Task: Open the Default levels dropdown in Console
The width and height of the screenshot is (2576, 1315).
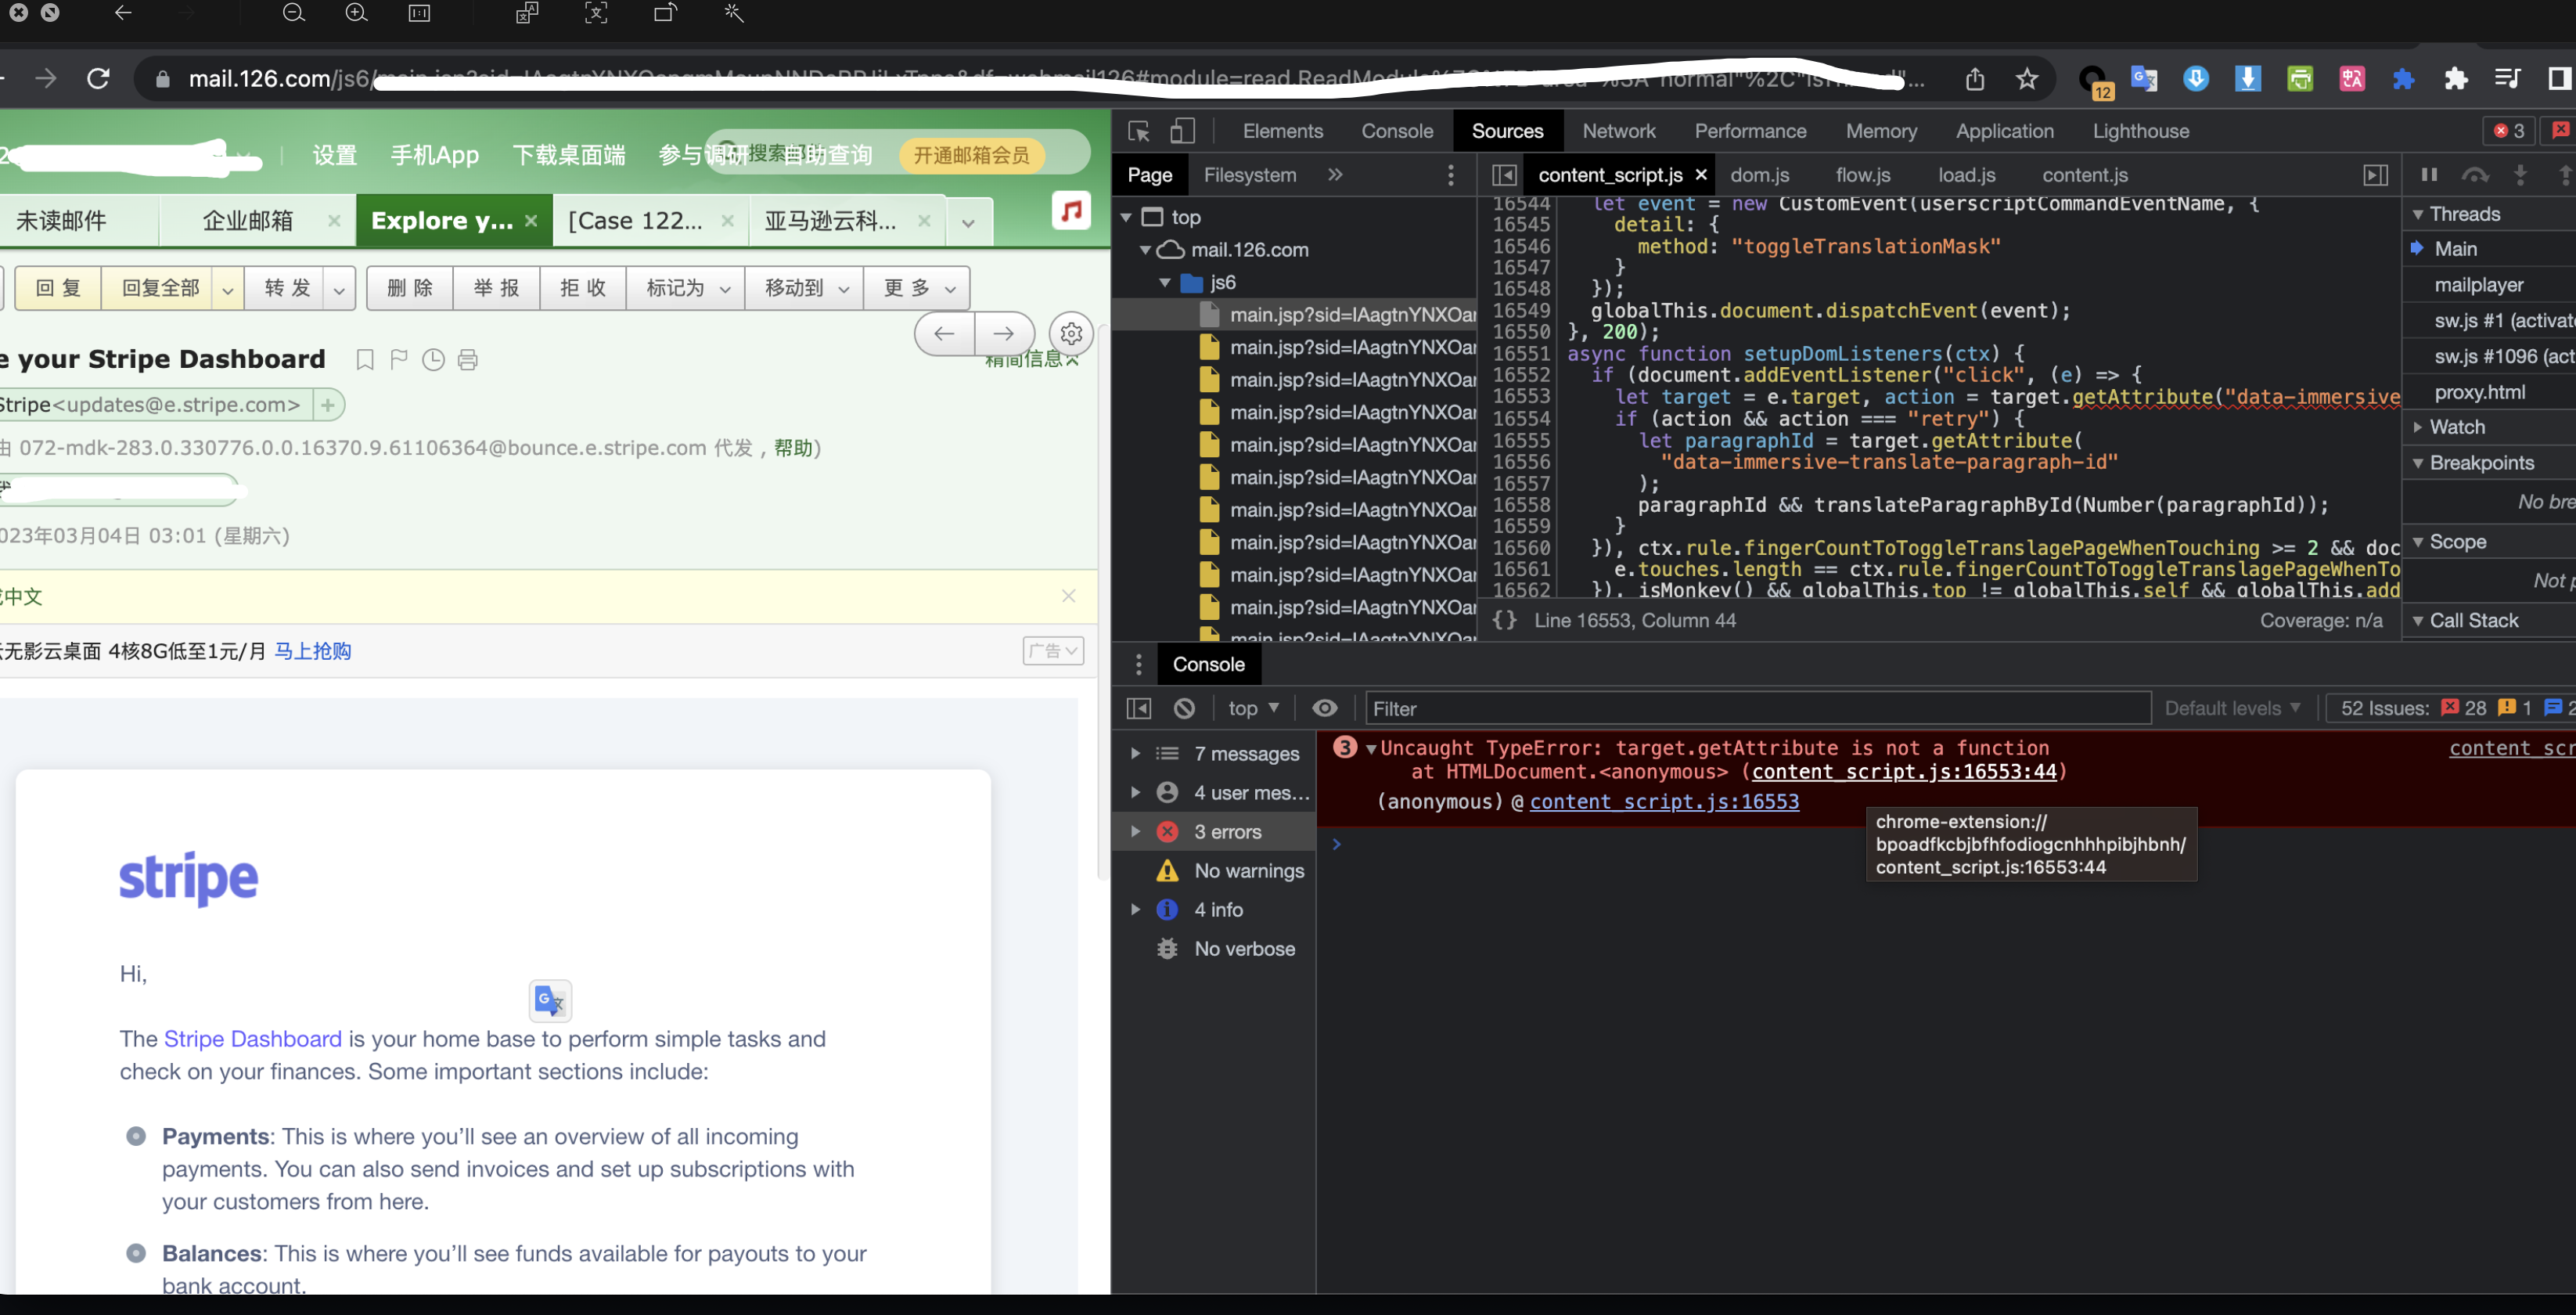Action: tap(2232, 708)
